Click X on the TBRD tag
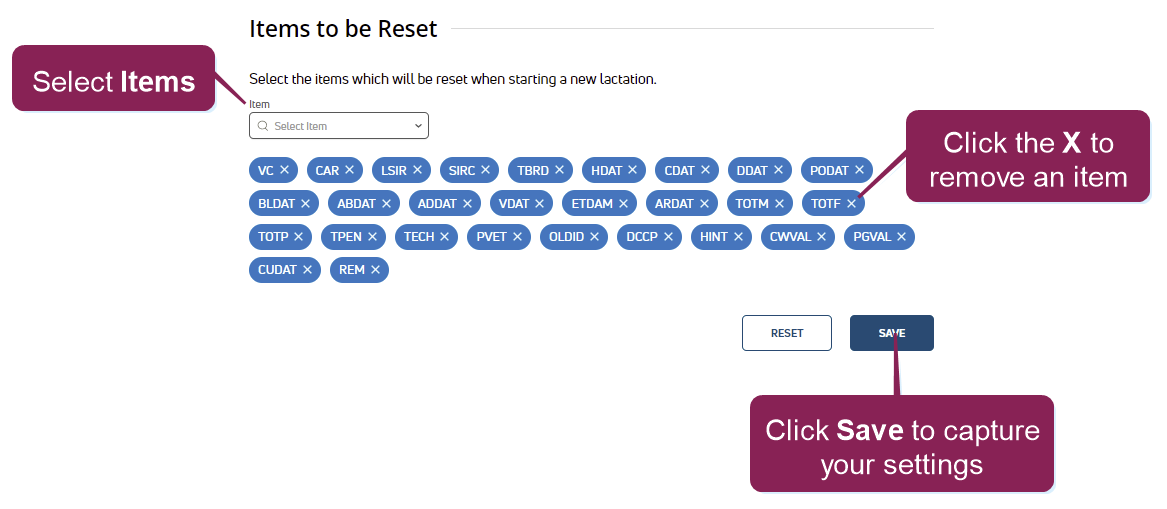This screenshot has height=509, width=1167. tap(559, 170)
